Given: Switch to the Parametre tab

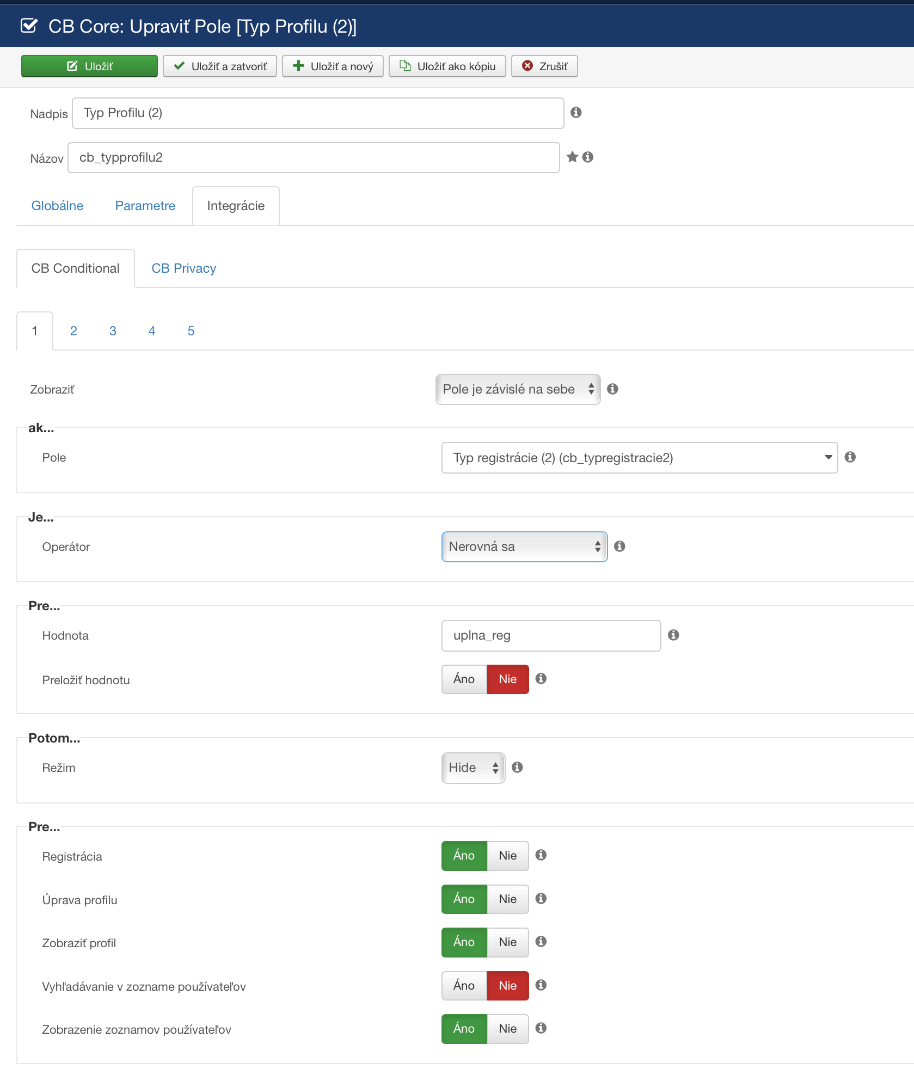Looking at the screenshot, I should (145, 205).
